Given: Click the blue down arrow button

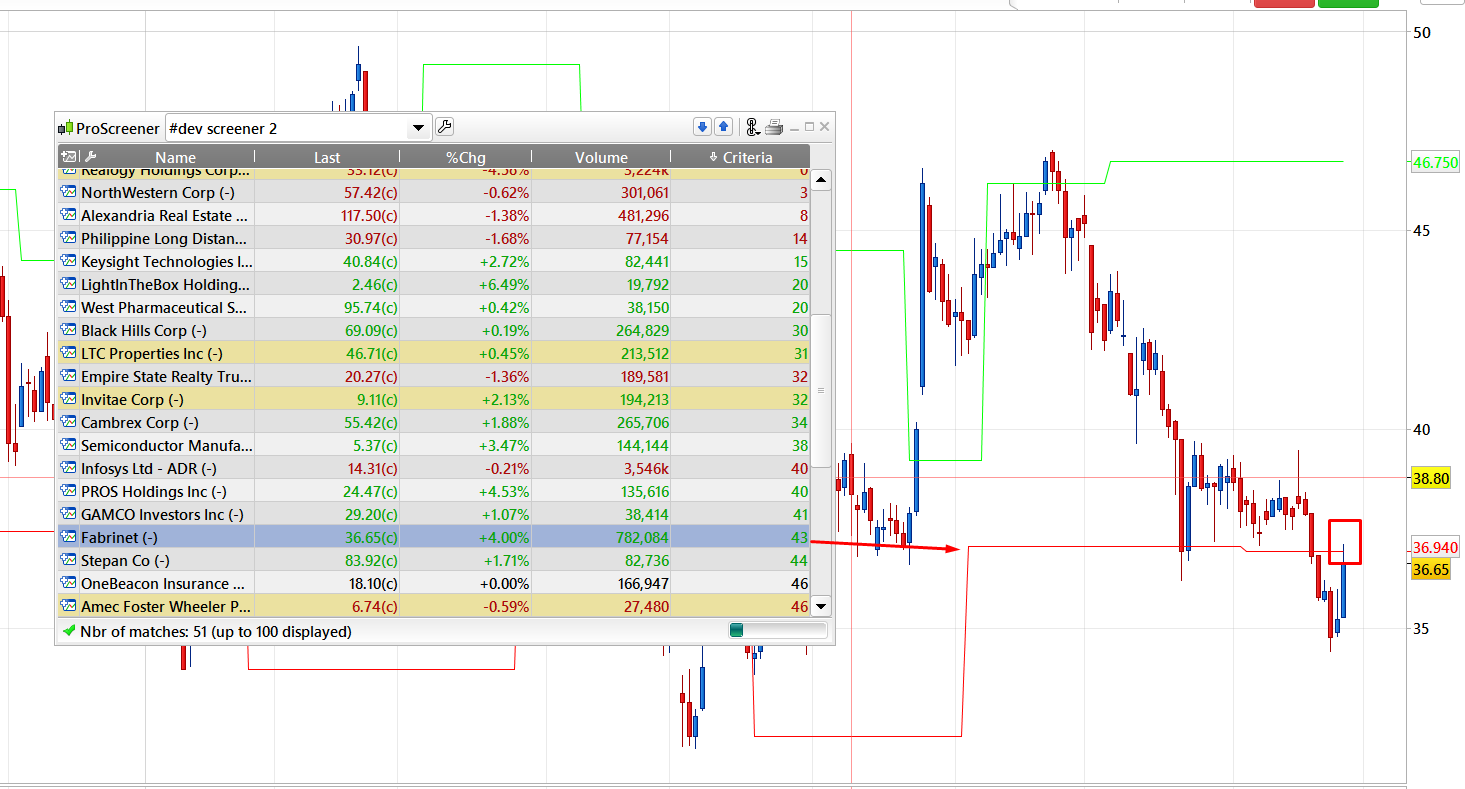Looking at the screenshot, I should click(702, 127).
